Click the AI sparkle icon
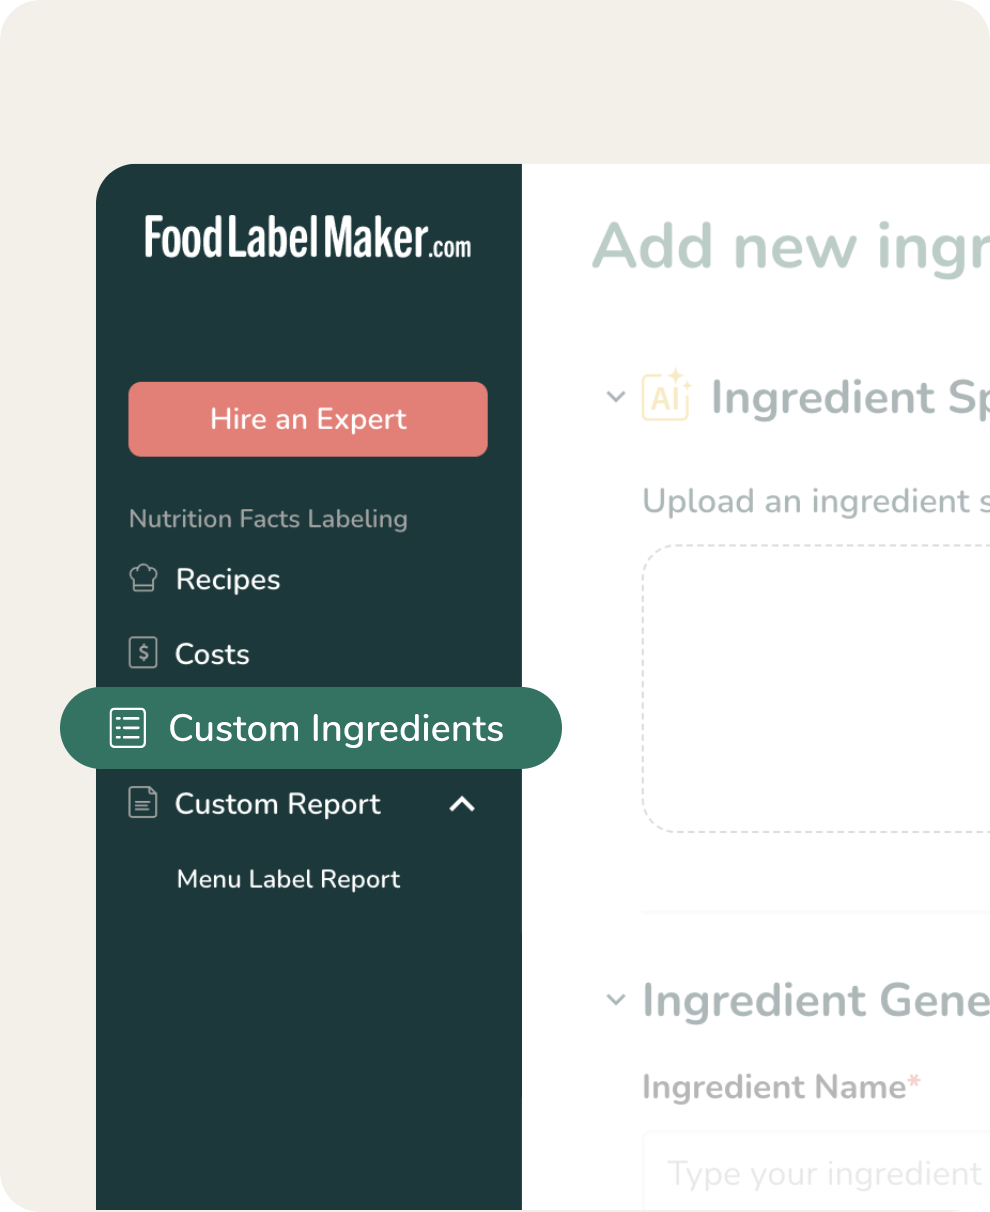This screenshot has height=1212, width=990. point(666,396)
